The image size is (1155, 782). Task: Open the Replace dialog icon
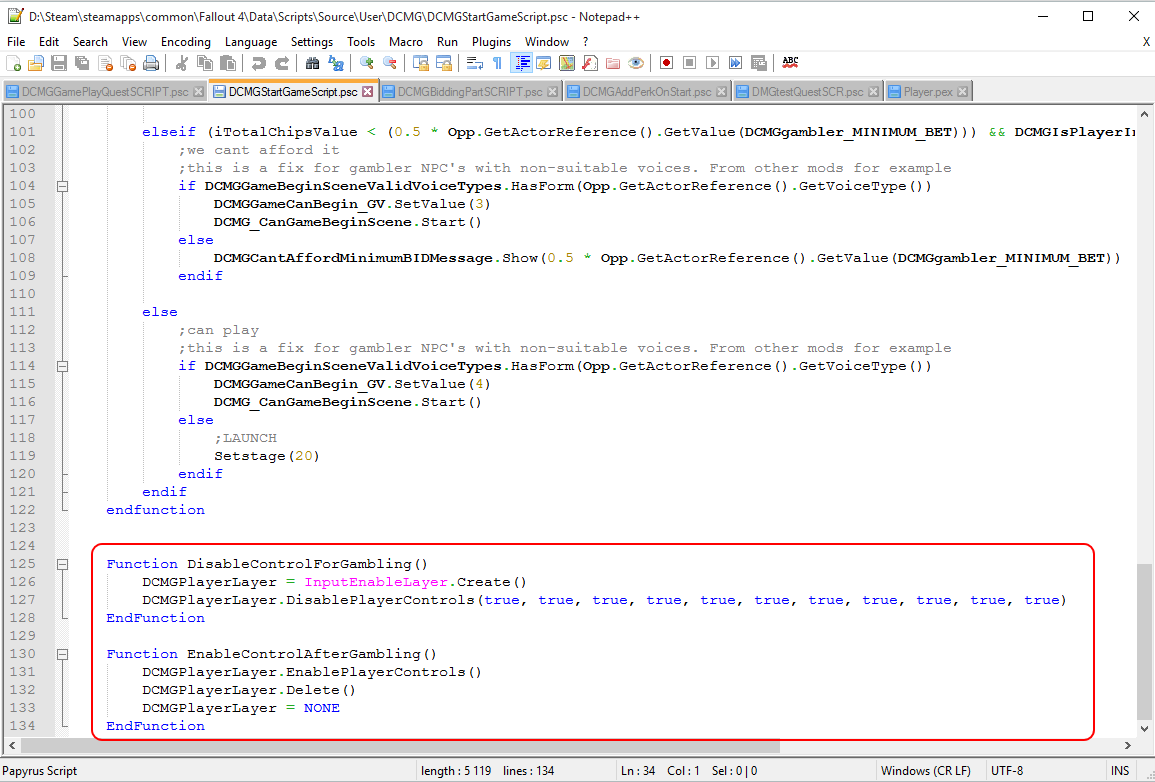(336, 63)
